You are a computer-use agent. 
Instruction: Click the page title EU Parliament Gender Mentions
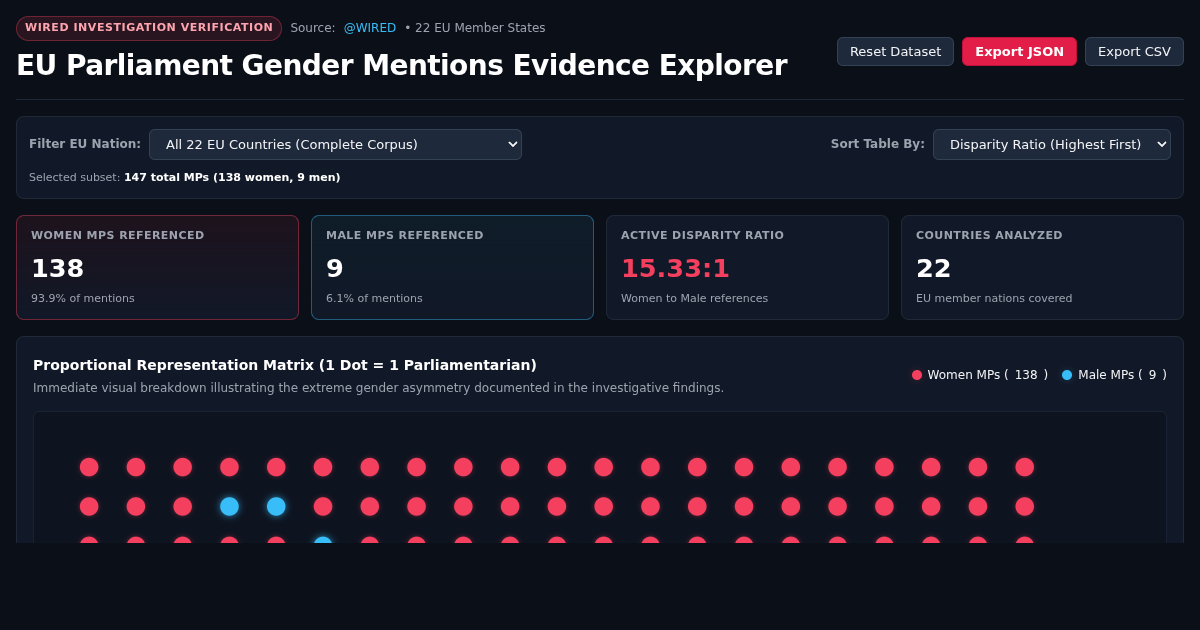401,65
